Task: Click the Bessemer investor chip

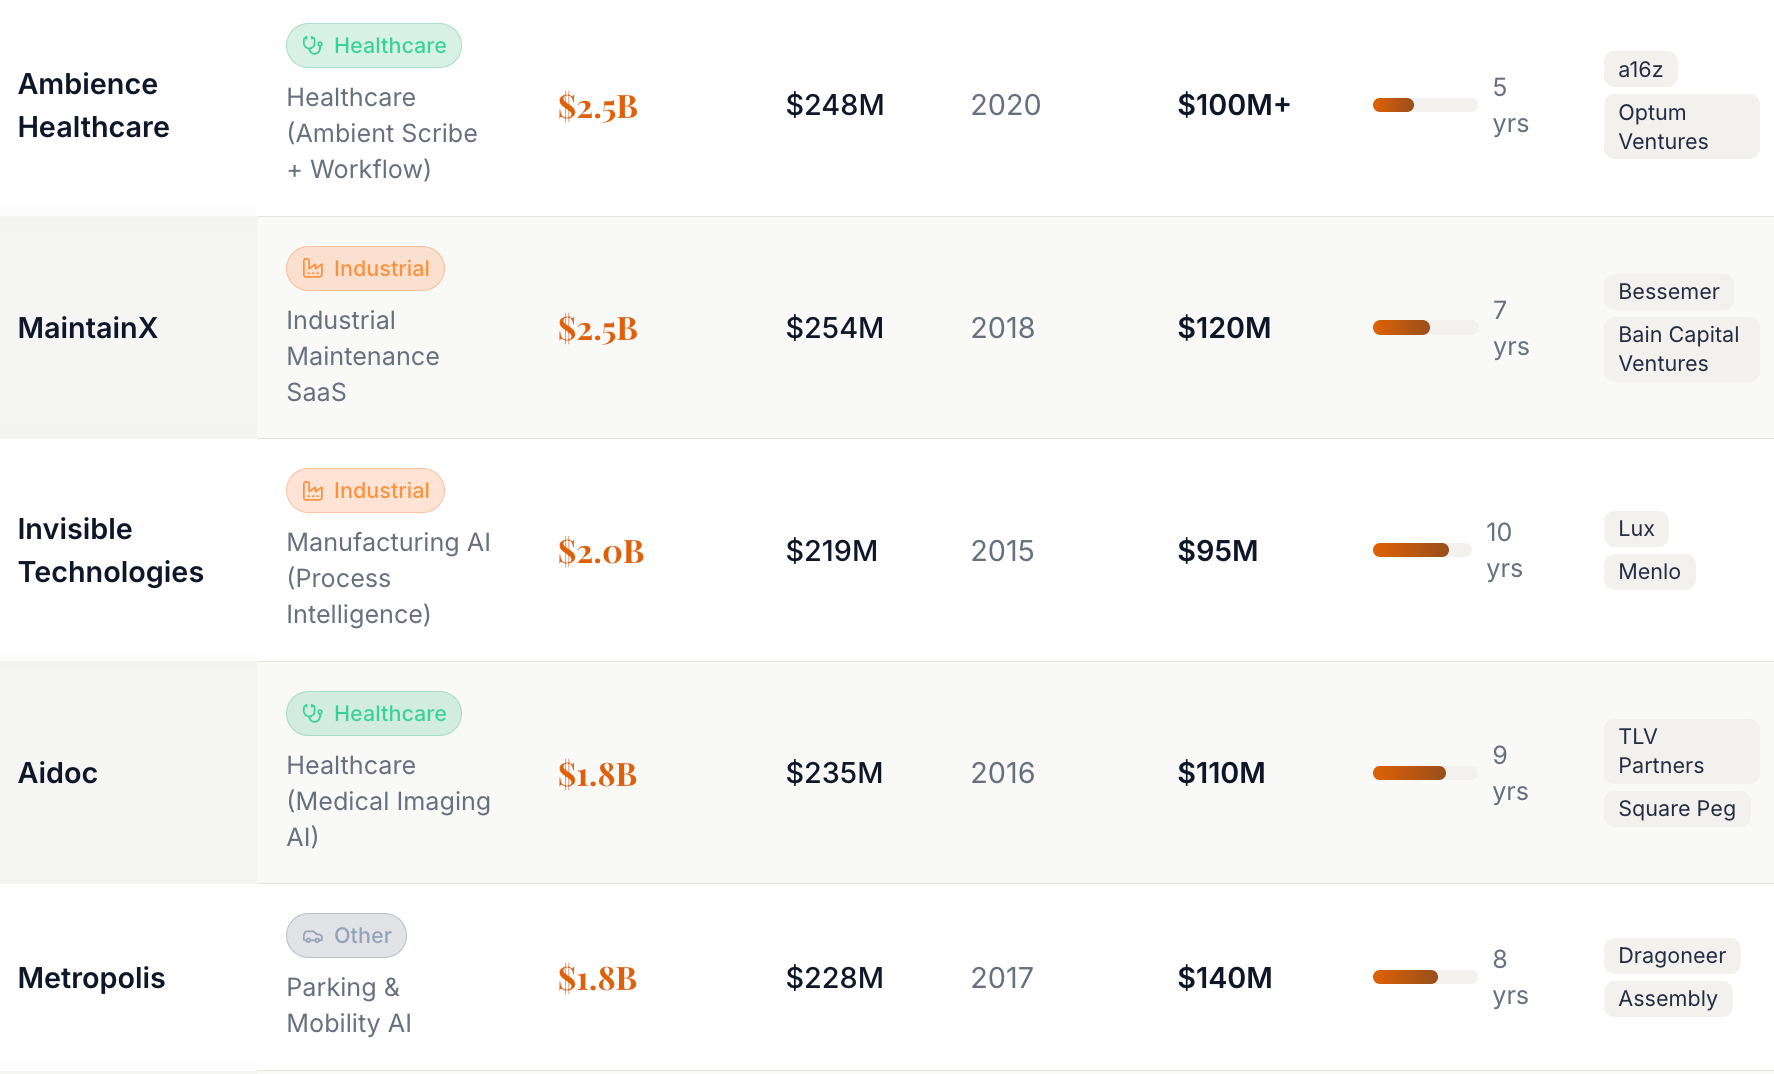Action: (1668, 292)
